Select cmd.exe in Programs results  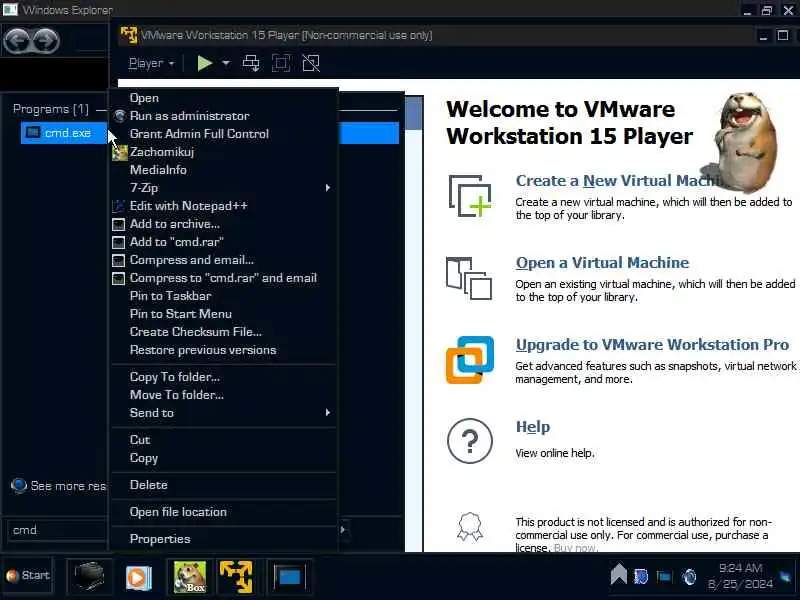click(x=64, y=133)
